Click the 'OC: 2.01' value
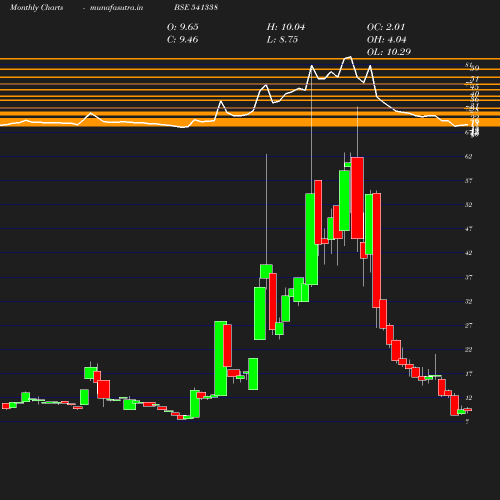500x500 pixels. click(386, 27)
